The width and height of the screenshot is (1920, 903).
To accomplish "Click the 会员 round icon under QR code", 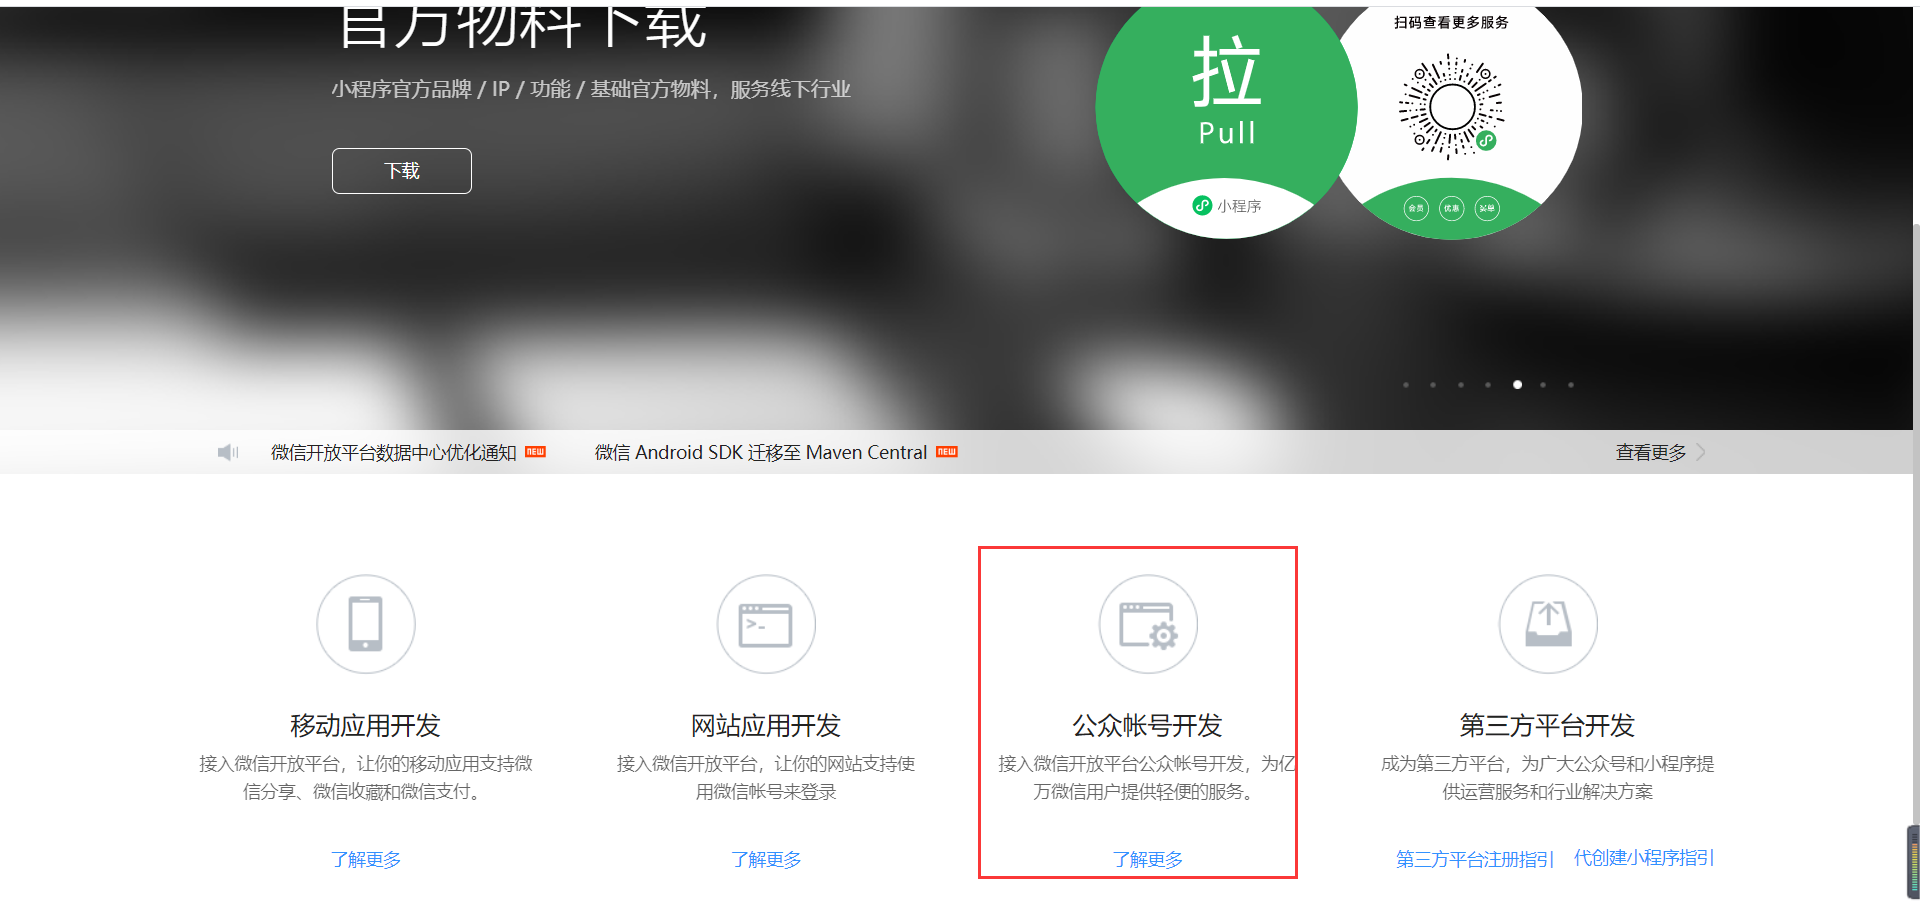I will (x=1416, y=208).
